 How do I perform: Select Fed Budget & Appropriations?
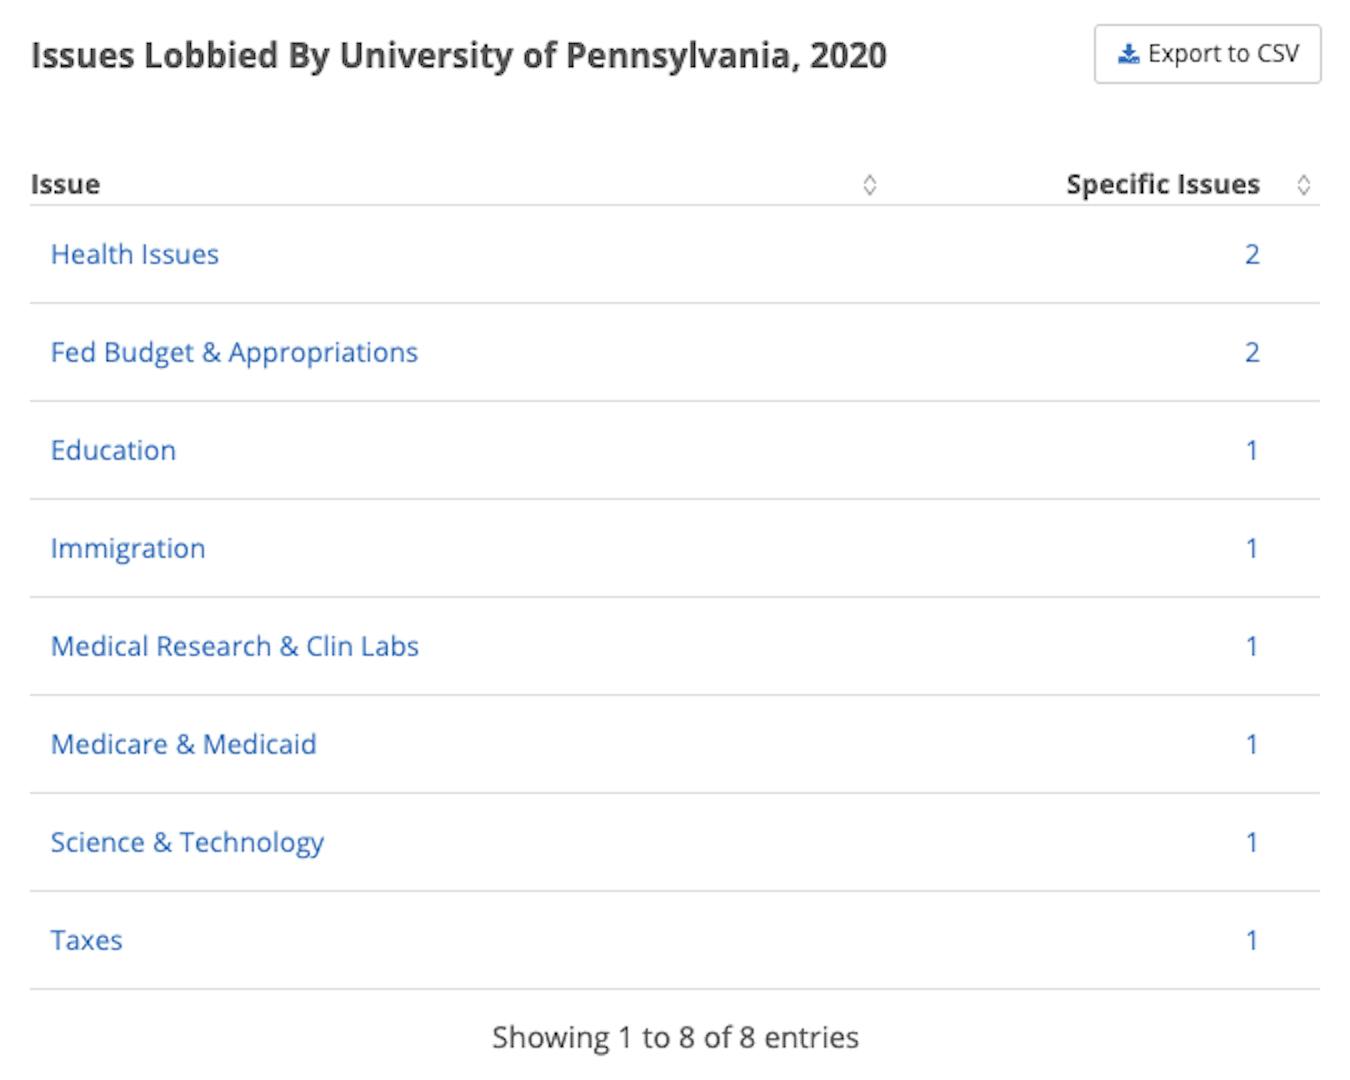click(234, 353)
